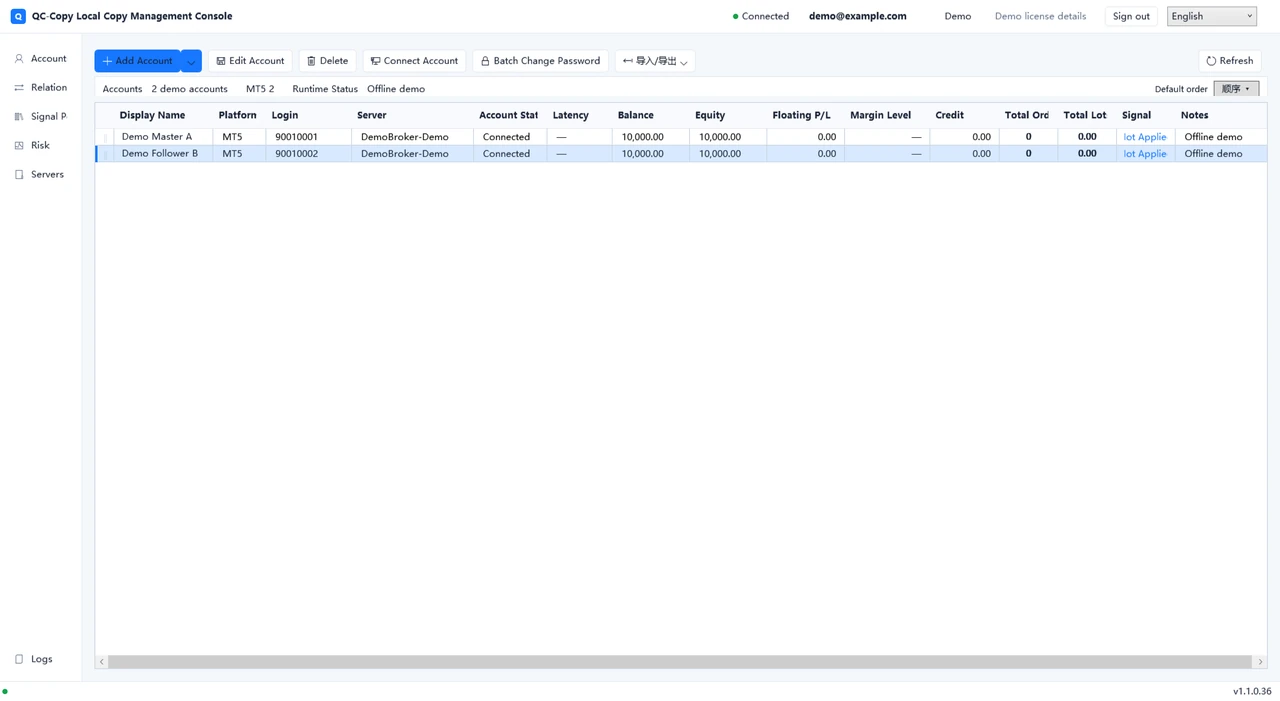Click the Add Account button
1280x701 pixels.
[x=138, y=61]
